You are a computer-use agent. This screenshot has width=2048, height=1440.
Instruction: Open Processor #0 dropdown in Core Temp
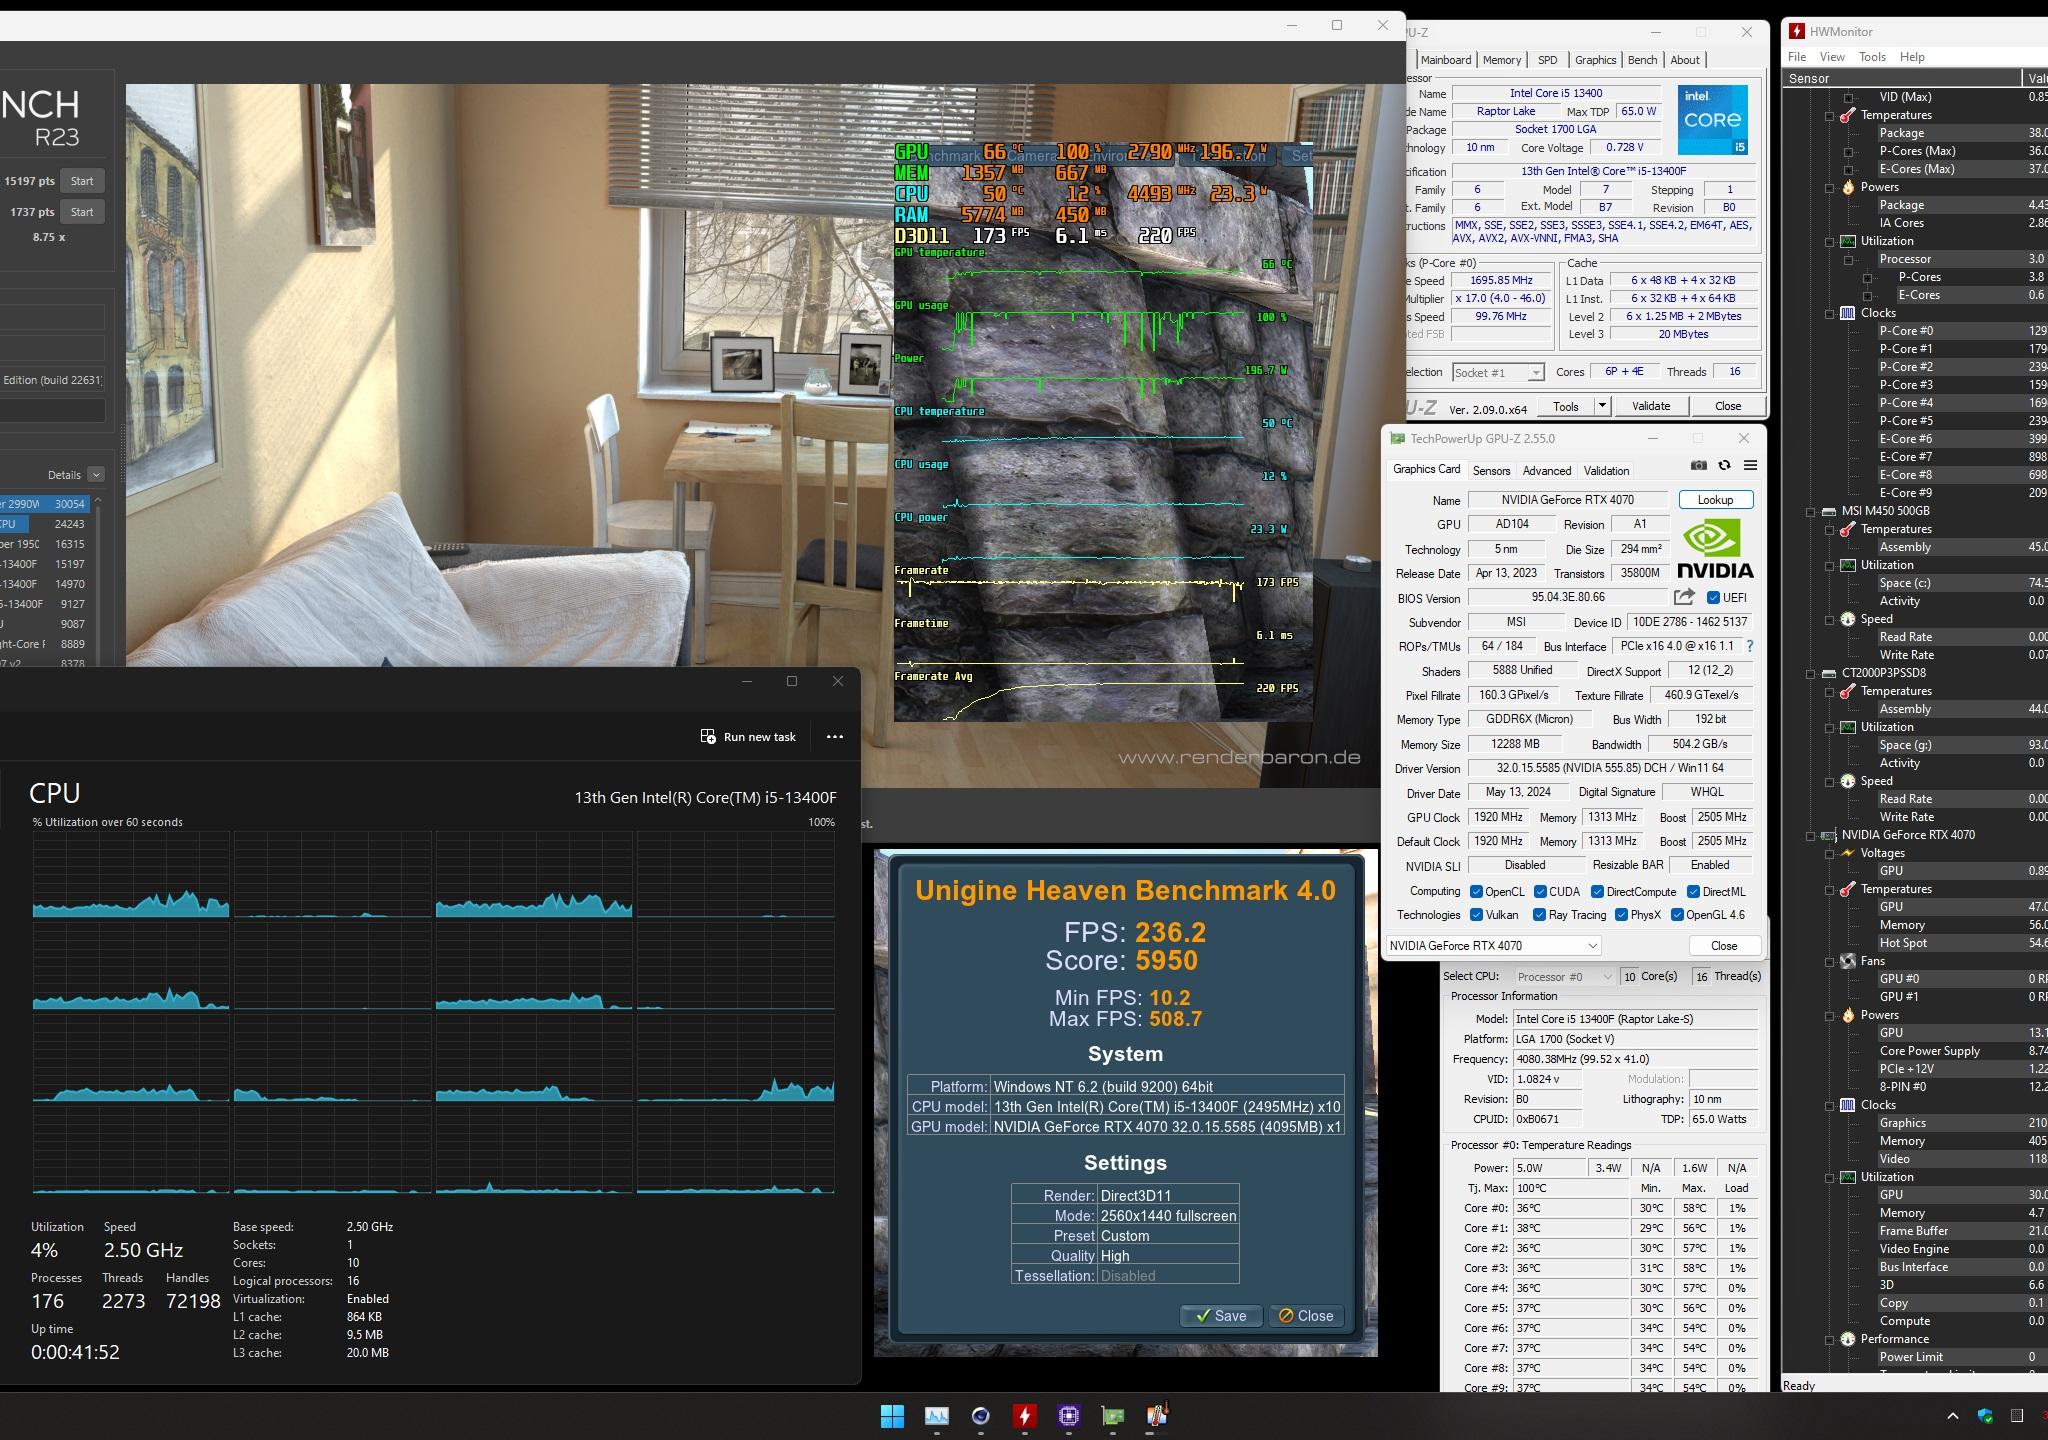[x=1564, y=977]
